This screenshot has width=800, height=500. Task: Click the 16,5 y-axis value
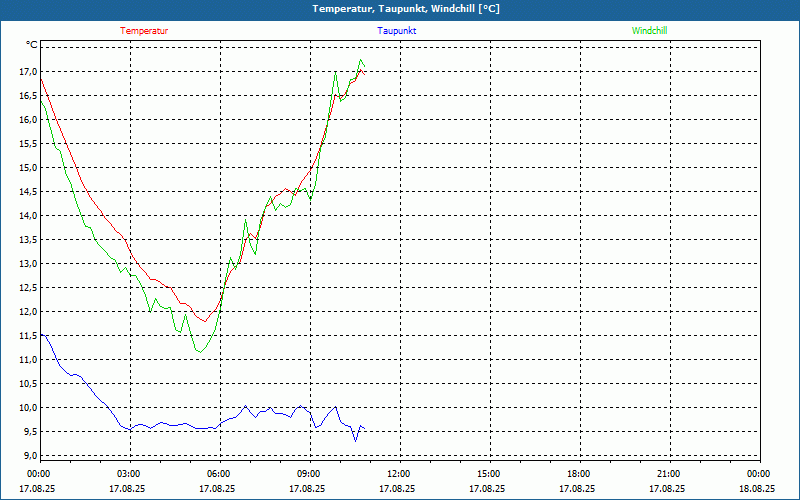(x=28, y=95)
